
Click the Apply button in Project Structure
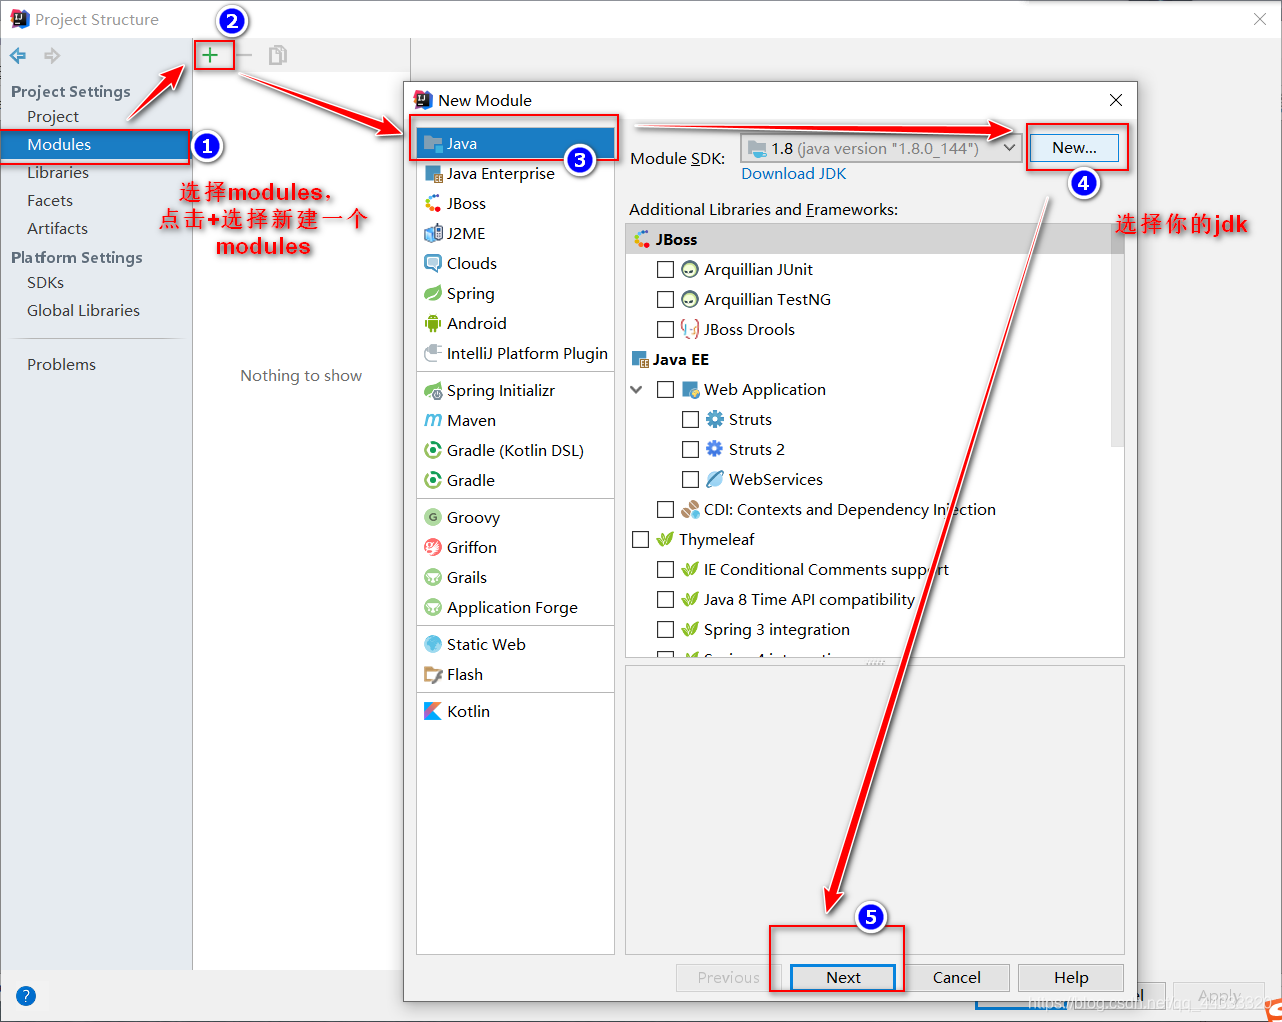[1220, 997]
